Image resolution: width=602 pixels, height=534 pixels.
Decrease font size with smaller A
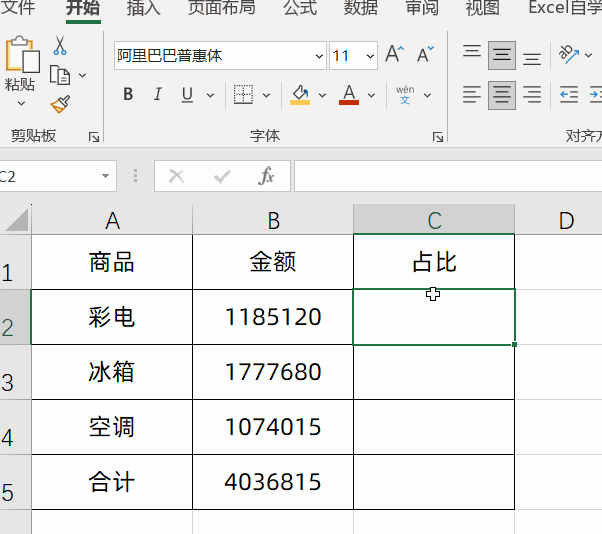pos(425,54)
